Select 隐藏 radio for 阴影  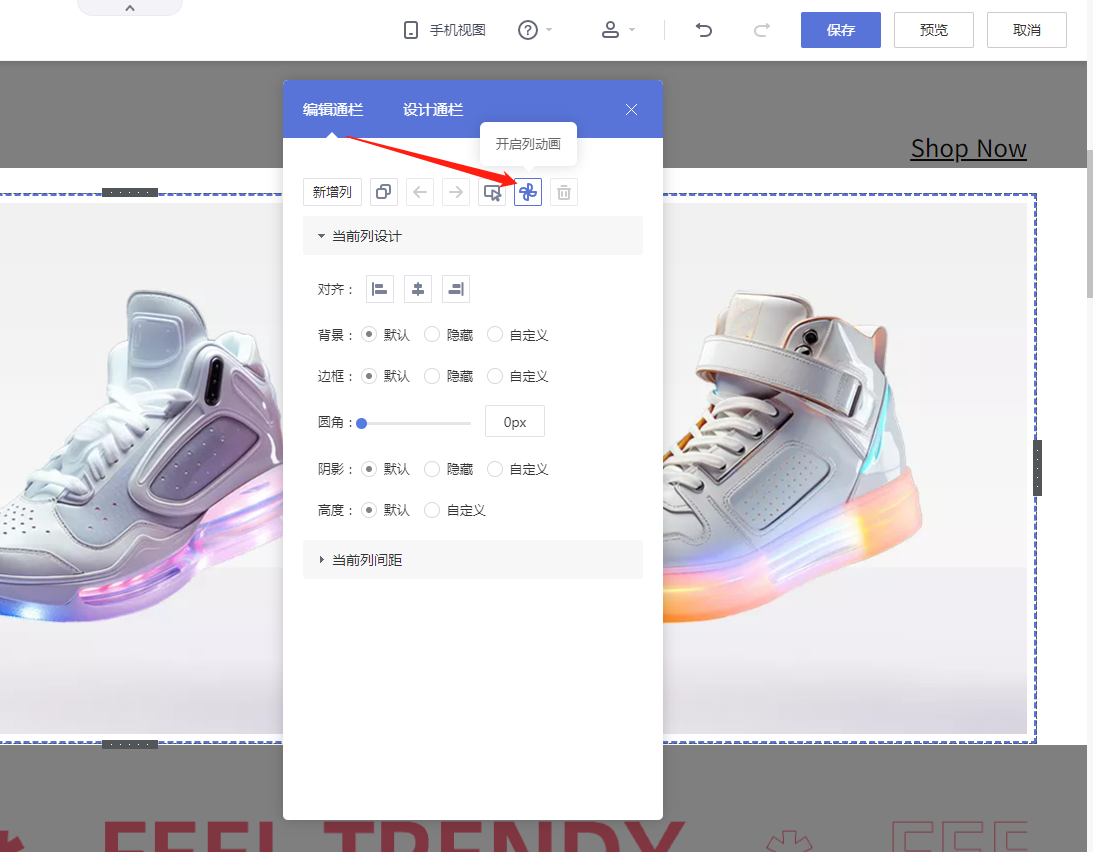coord(432,469)
